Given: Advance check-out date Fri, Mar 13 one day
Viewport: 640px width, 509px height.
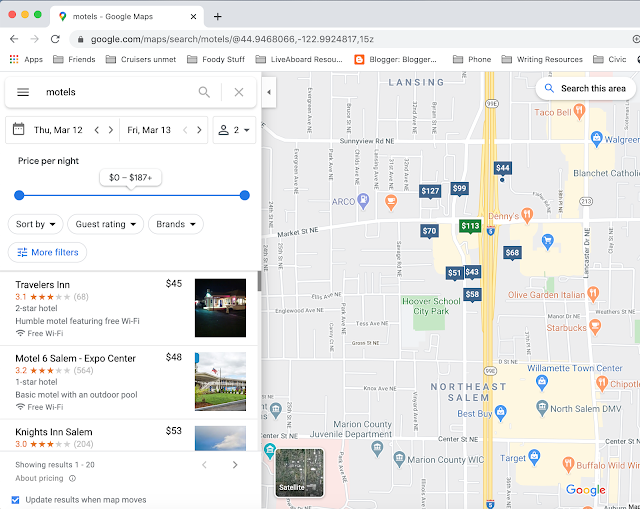Looking at the screenshot, I should (199, 130).
